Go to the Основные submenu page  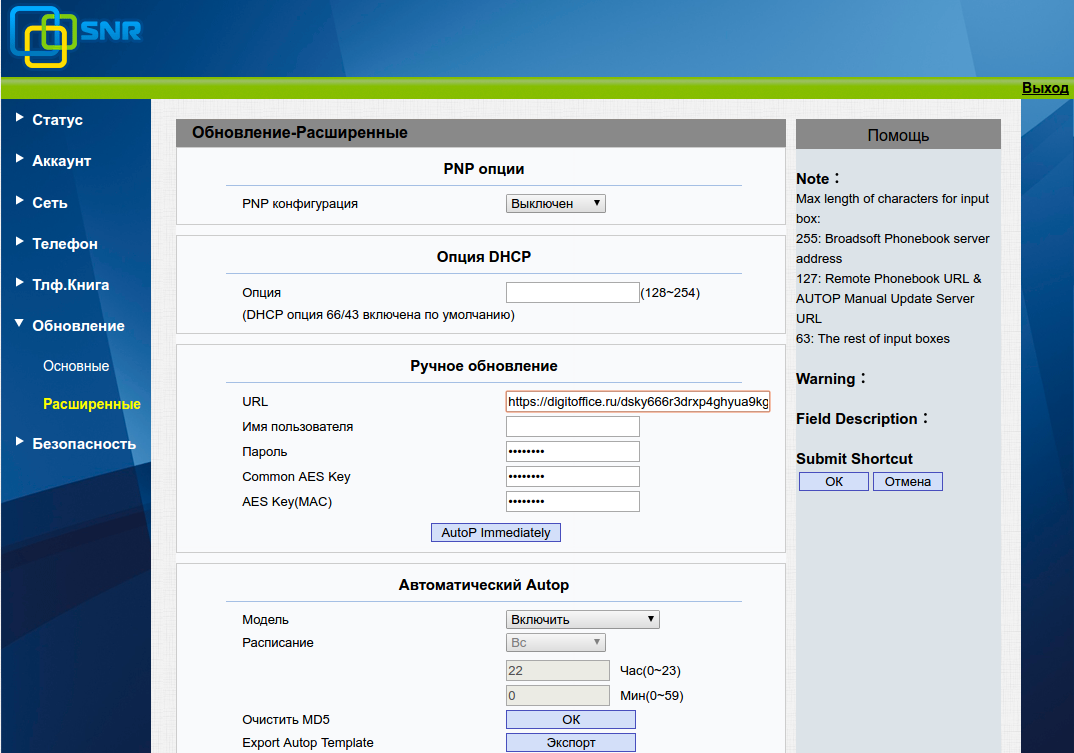[76, 367]
